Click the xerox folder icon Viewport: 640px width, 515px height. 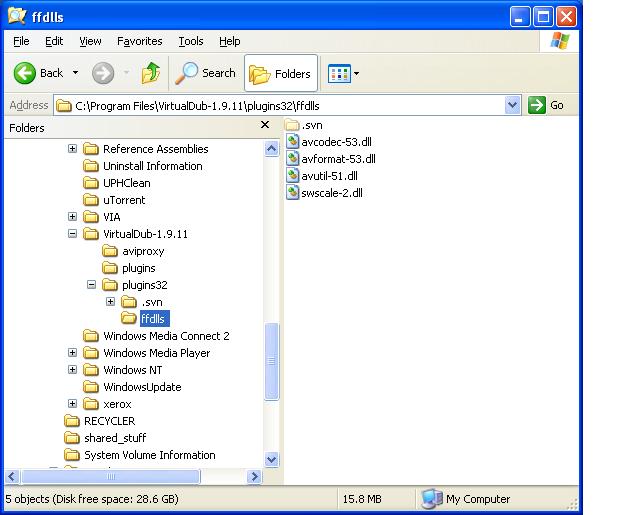91,404
